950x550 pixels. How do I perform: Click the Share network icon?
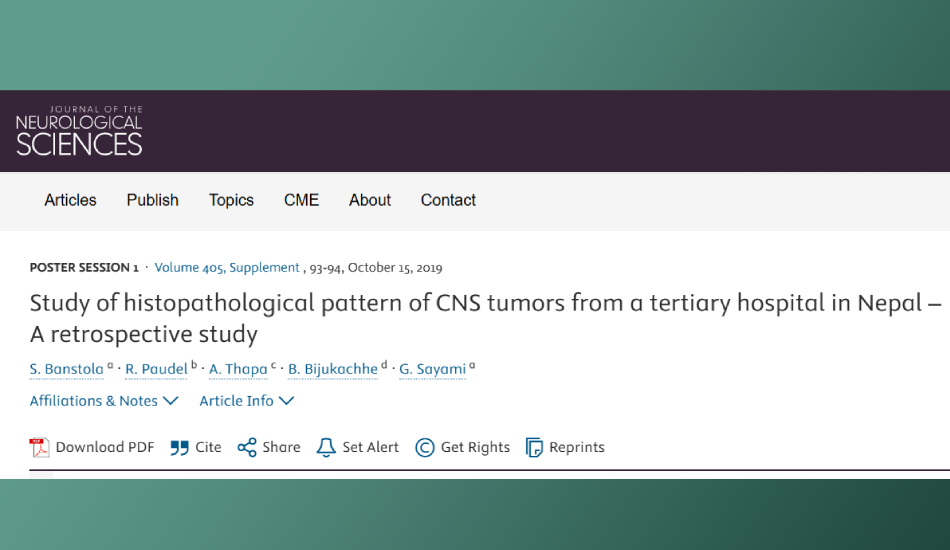[x=247, y=448]
